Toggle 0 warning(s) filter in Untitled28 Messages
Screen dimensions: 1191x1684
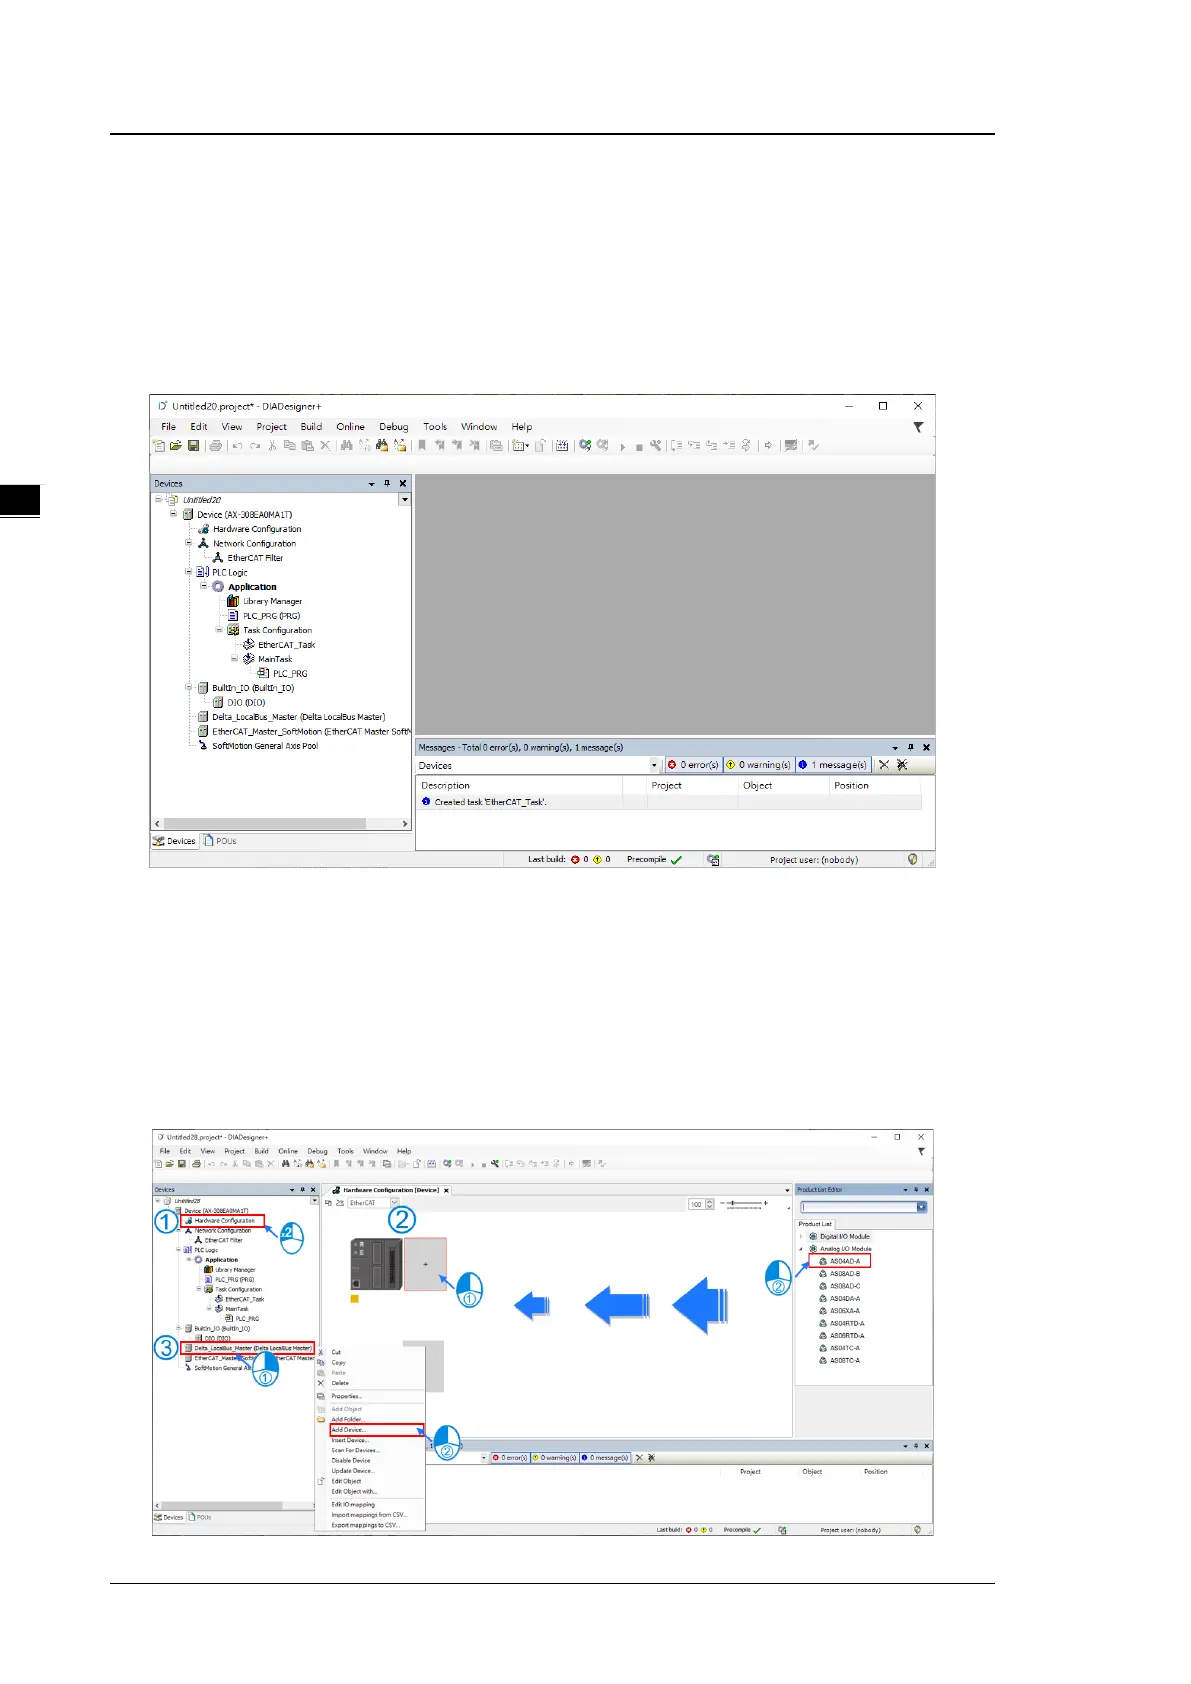point(555,1458)
